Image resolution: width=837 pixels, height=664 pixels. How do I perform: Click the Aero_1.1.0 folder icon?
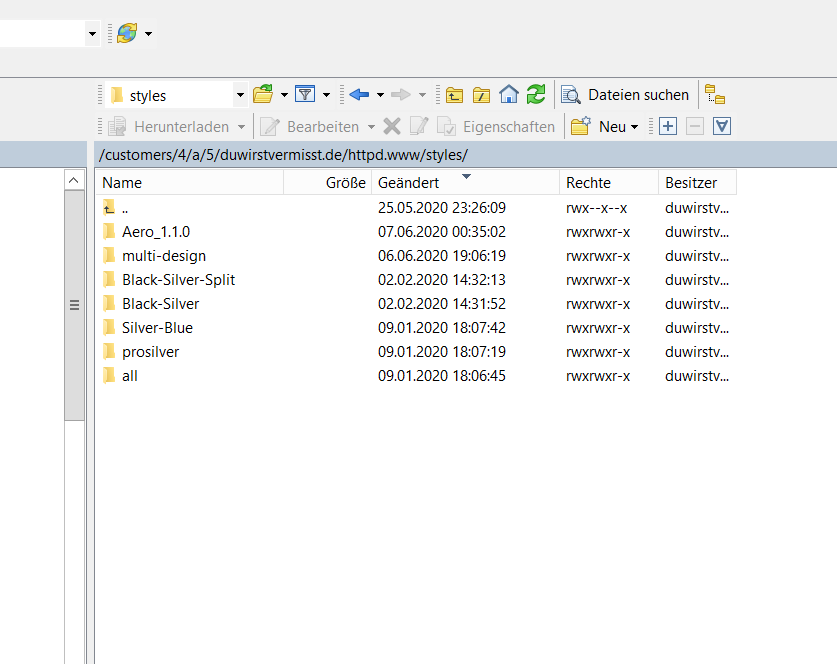[109, 231]
